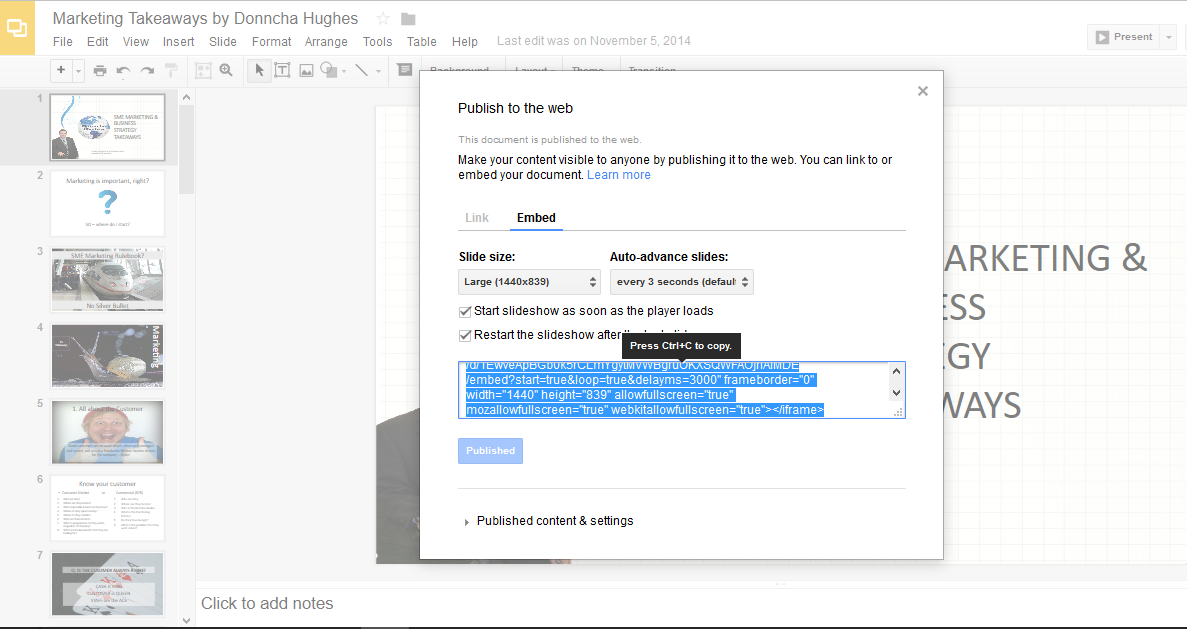Image resolution: width=1187 pixels, height=629 pixels.
Task: Toggle Start slideshow as soon as player loads
Action: 466,311
